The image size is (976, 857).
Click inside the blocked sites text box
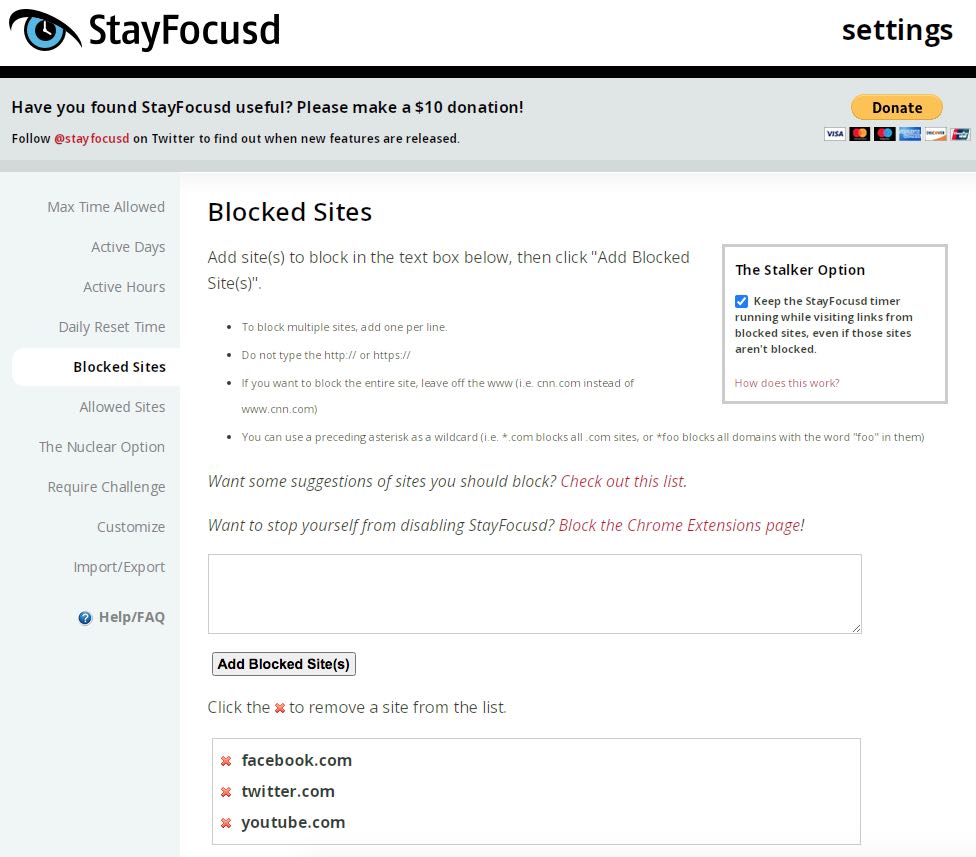click(x=535, y=594)
